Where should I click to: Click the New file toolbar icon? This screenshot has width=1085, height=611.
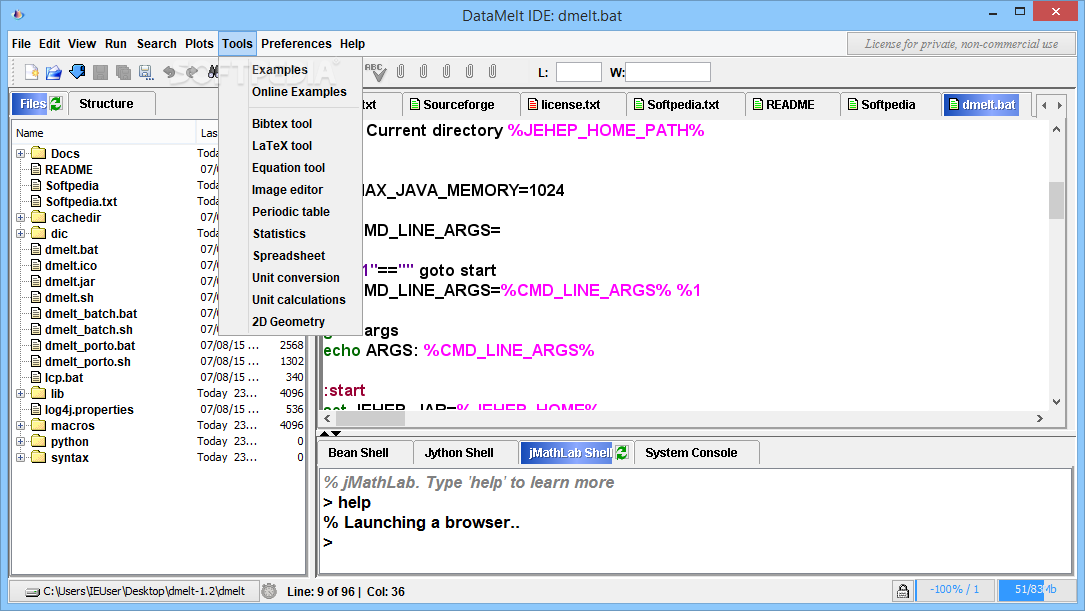pyautogui.click(x=32, y=72)
